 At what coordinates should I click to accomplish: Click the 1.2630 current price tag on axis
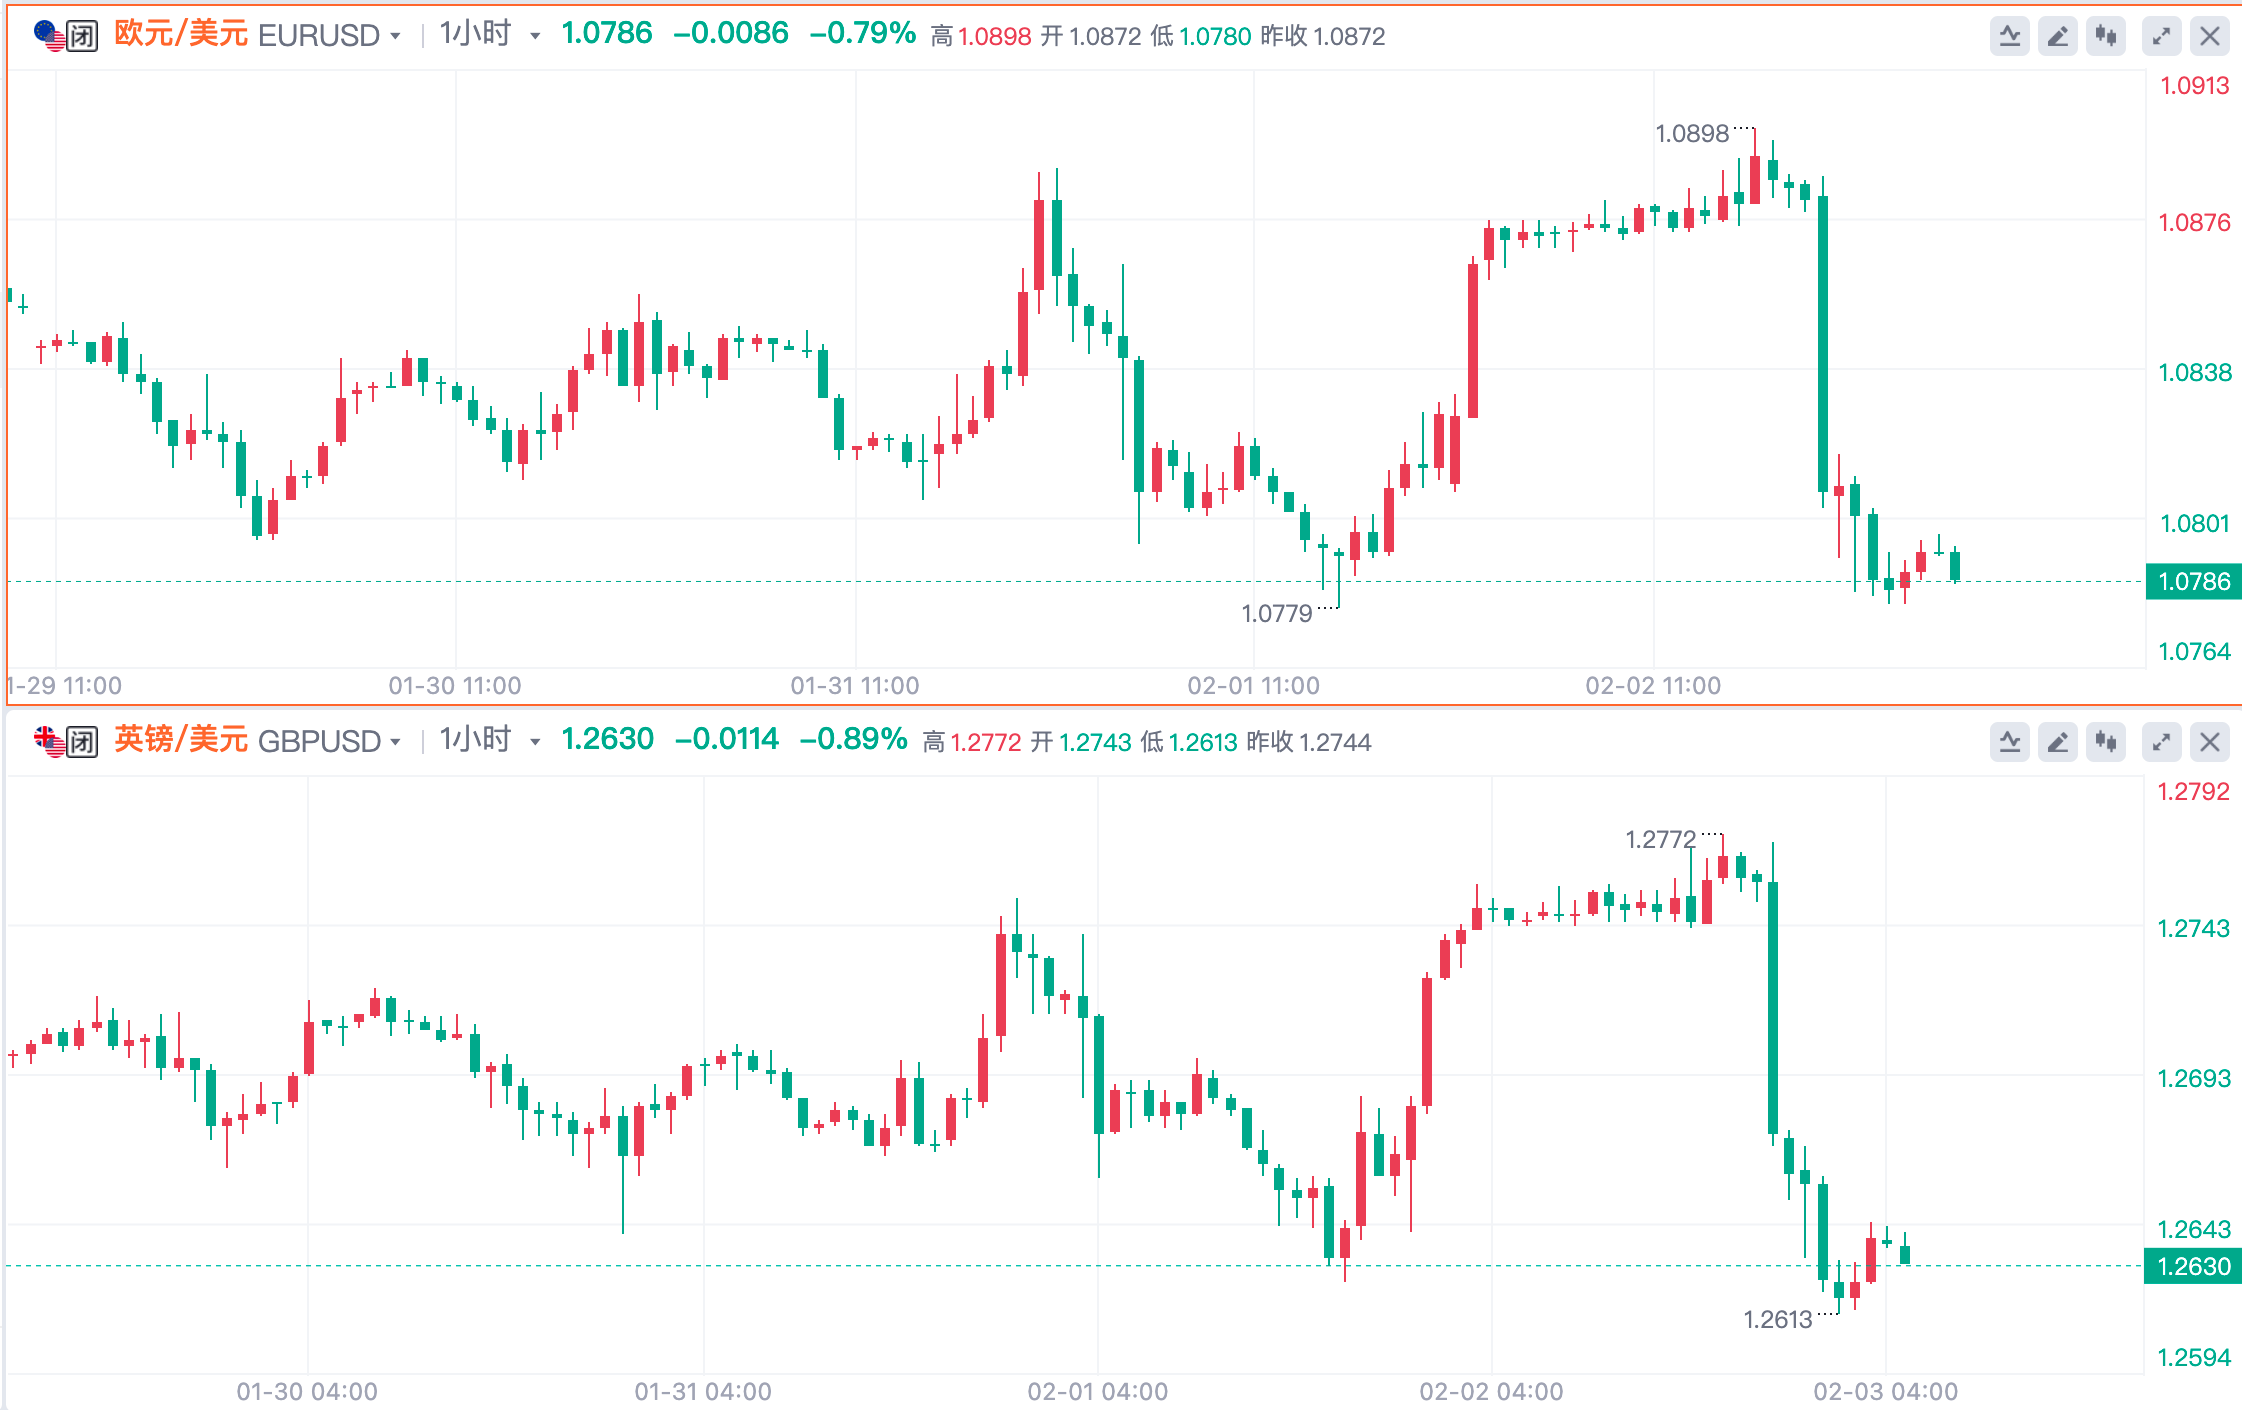pyautogui.click(x=2193, y=1266)
